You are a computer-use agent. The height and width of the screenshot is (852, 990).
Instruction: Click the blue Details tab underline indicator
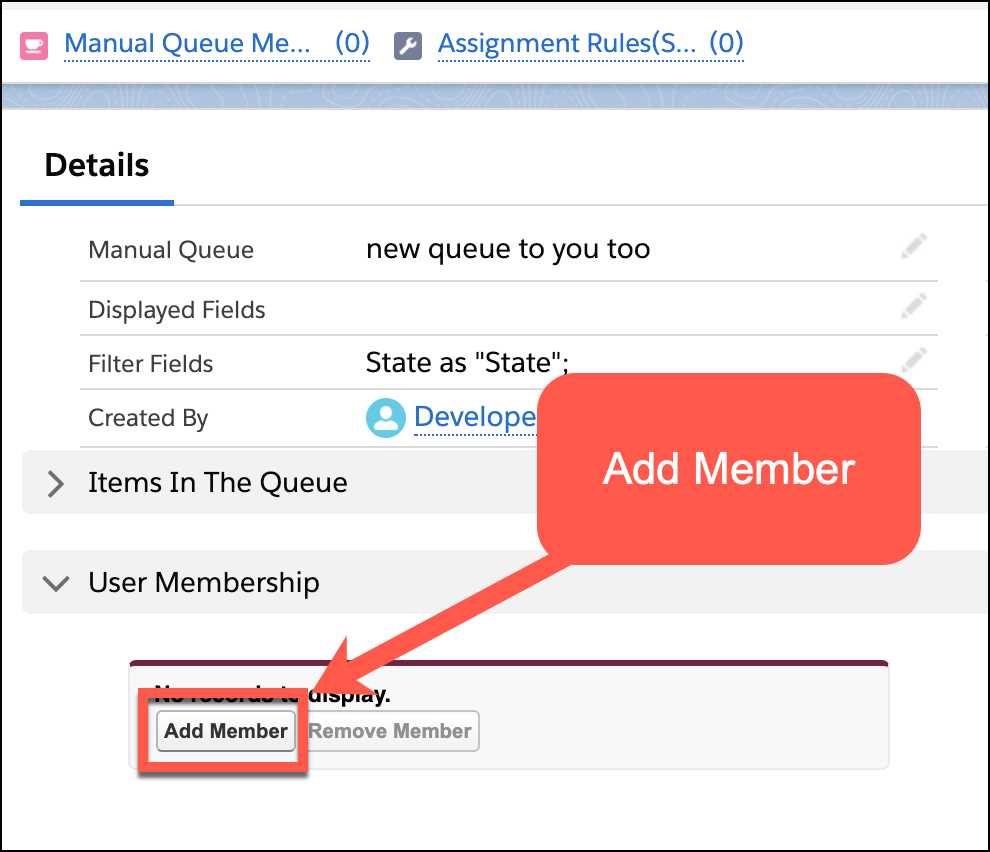coord(96,202)
